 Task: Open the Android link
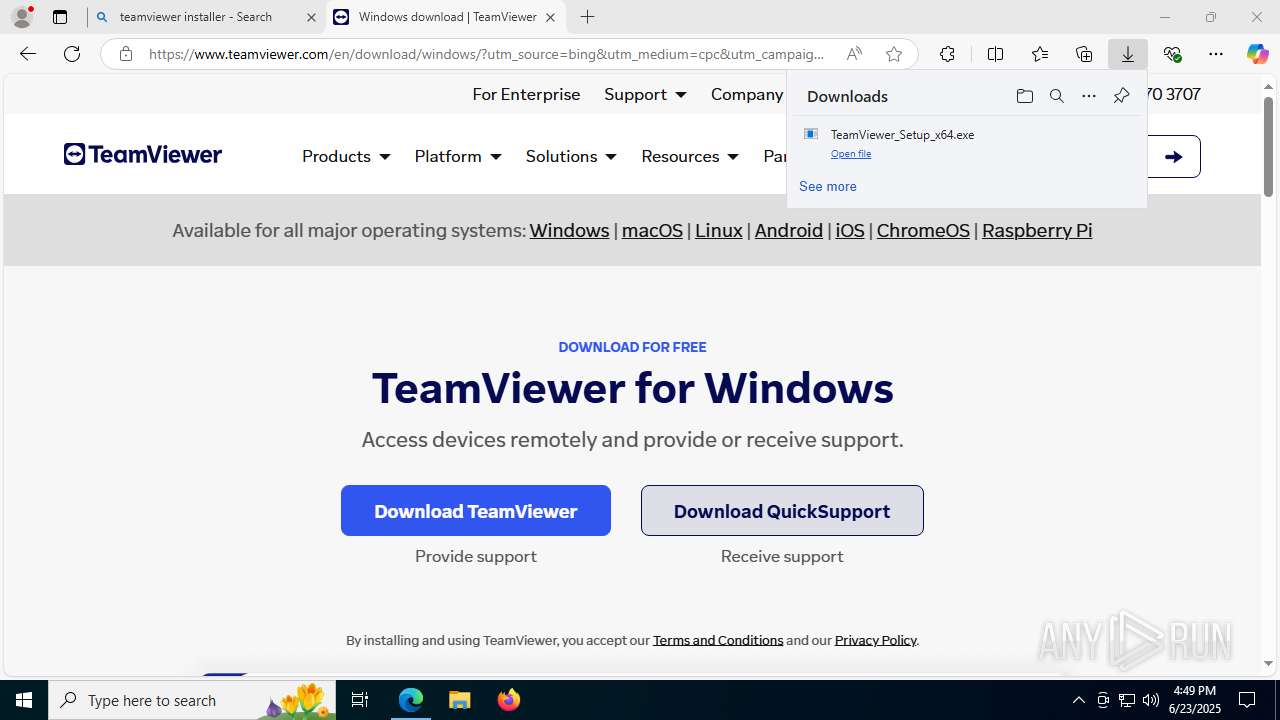pos(789,230)
